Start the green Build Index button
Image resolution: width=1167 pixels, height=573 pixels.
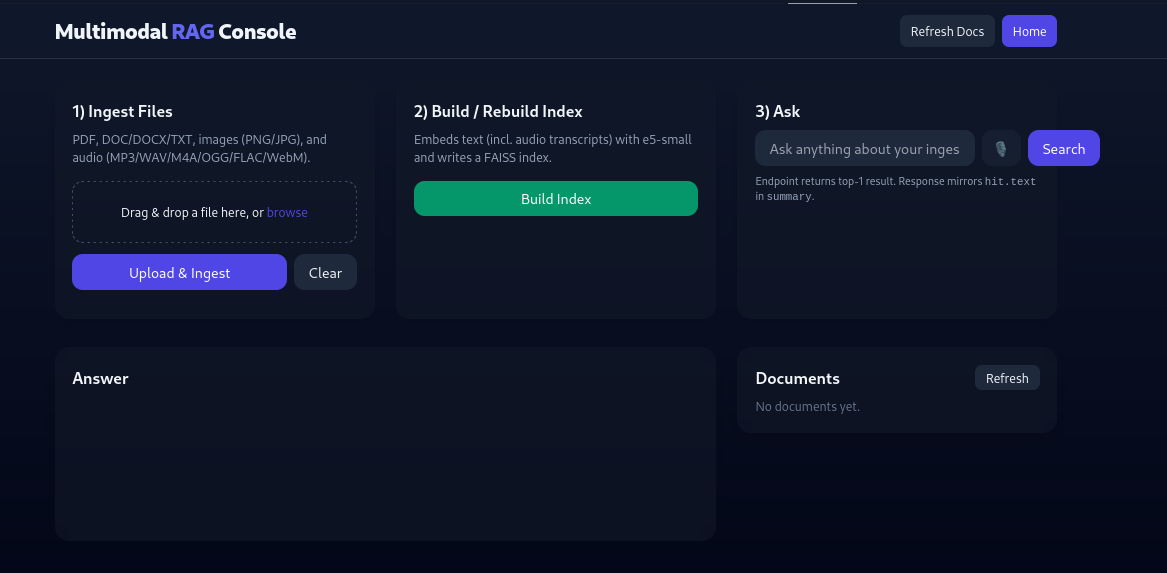[x=555, y=199]
